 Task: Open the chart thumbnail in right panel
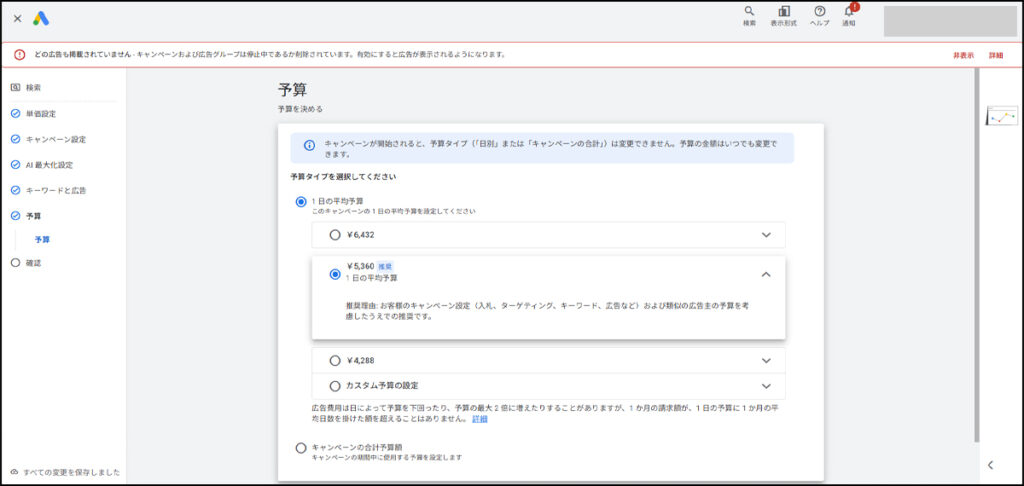click(1002, 116)
